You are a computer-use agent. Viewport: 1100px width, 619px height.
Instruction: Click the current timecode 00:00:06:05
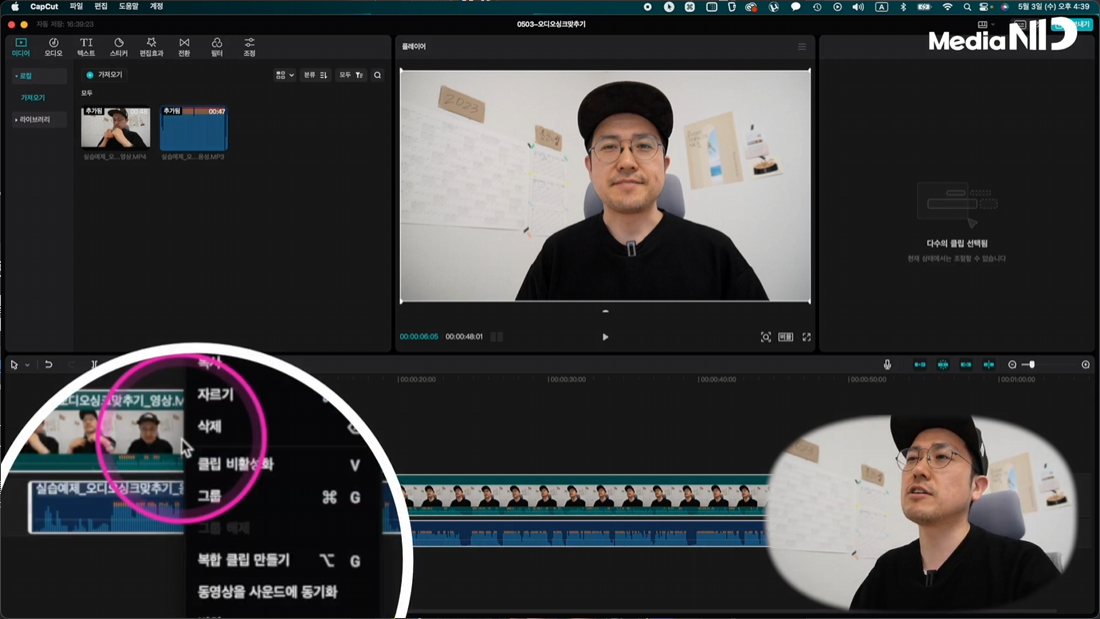tap(419, 337)
